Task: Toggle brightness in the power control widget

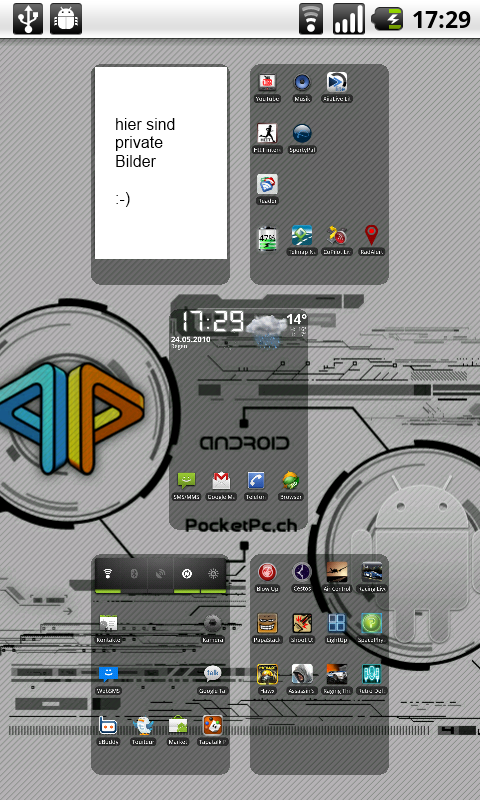Action: coord(213,574)
